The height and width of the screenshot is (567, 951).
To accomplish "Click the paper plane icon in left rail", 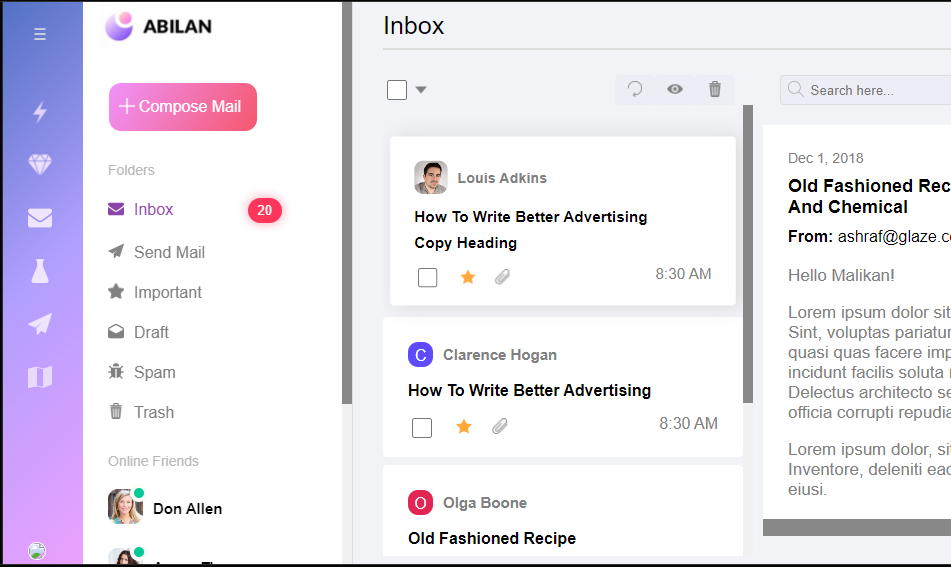I will coord(40,324).
